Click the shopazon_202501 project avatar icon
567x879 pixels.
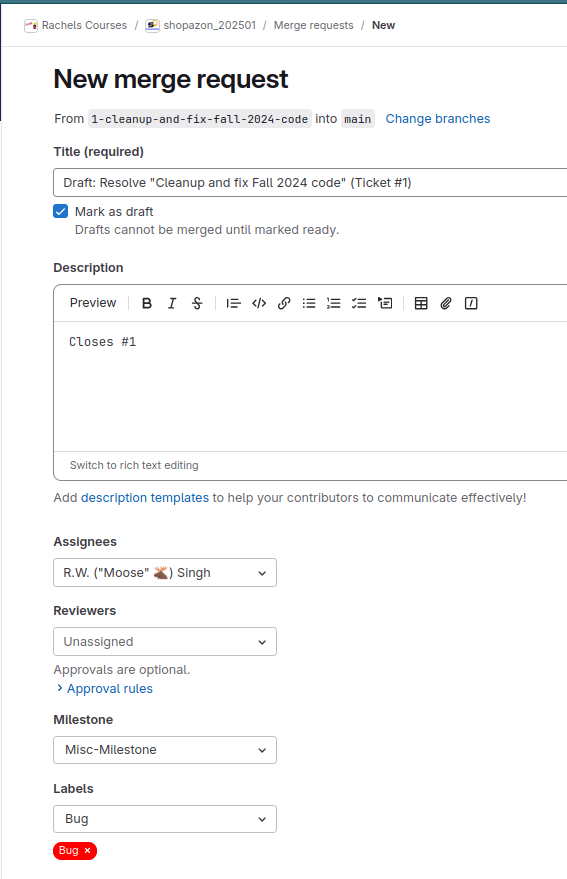152,26
